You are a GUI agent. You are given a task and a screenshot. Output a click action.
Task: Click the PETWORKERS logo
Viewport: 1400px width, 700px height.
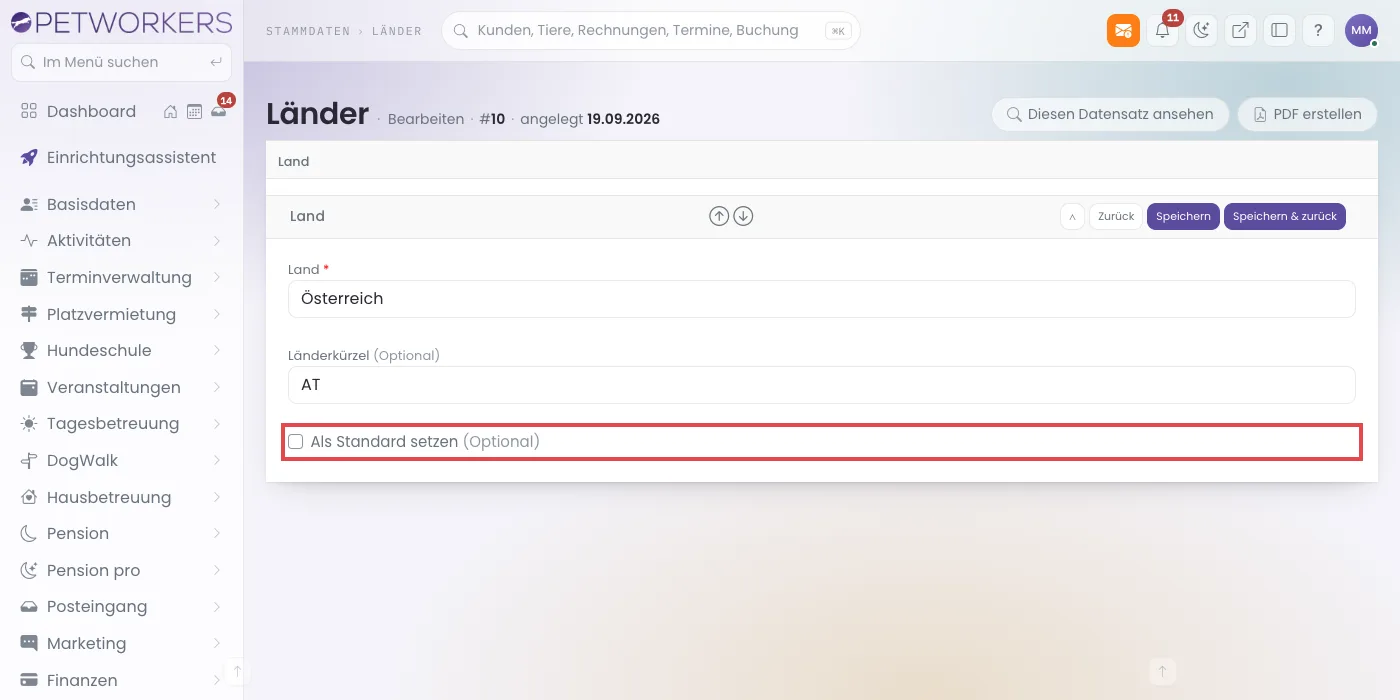[121, 22]
